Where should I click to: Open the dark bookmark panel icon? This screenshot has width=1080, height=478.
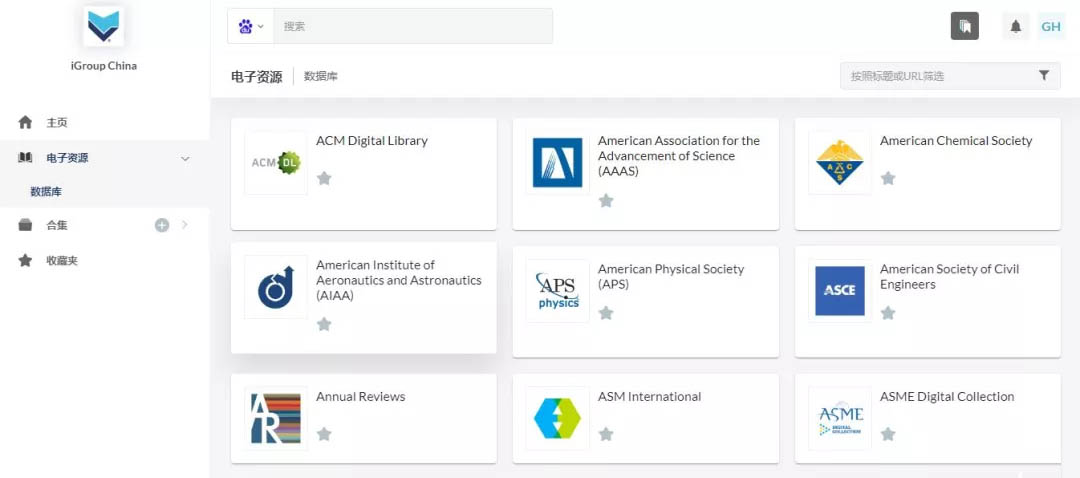pyautogui.click(x=964, y=26)
